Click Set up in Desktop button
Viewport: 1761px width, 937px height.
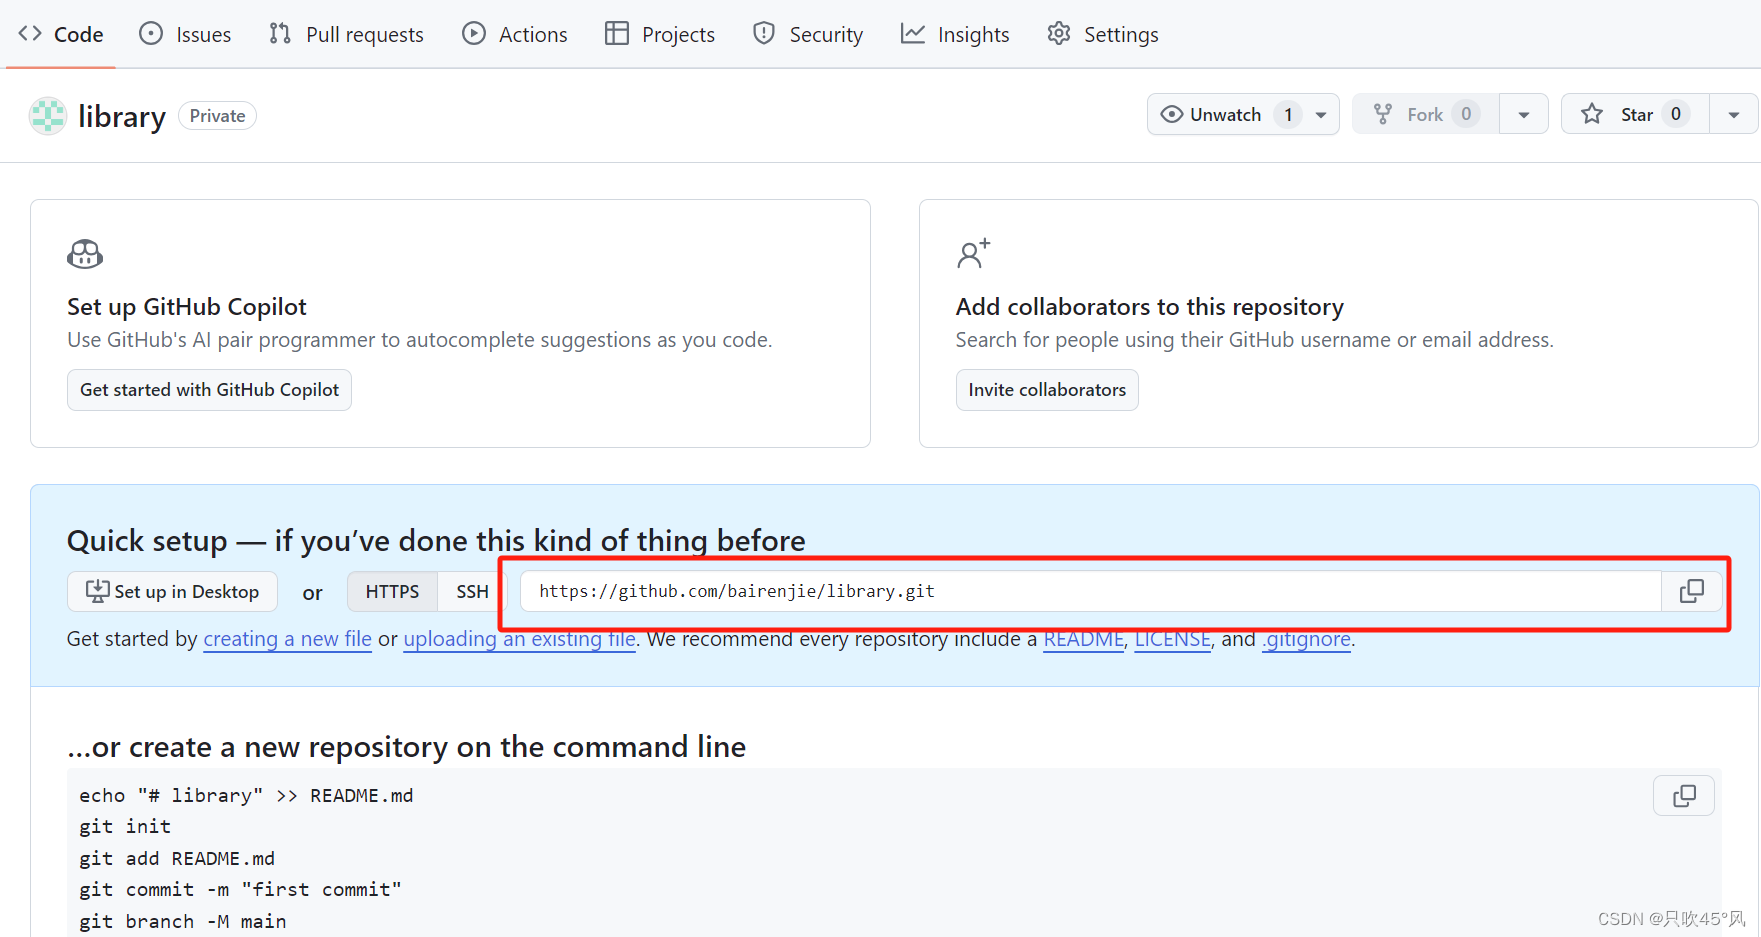pos(172,592)
